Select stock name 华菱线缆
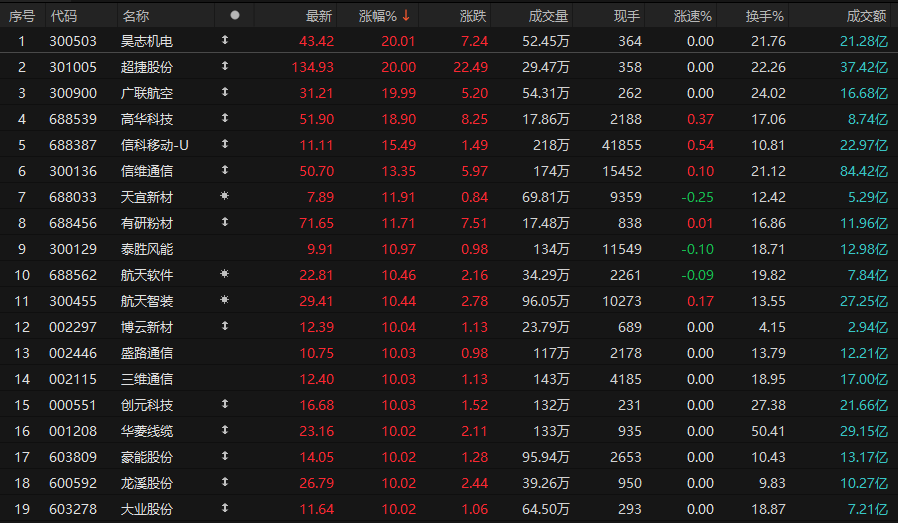 click(x=147, y=431)
